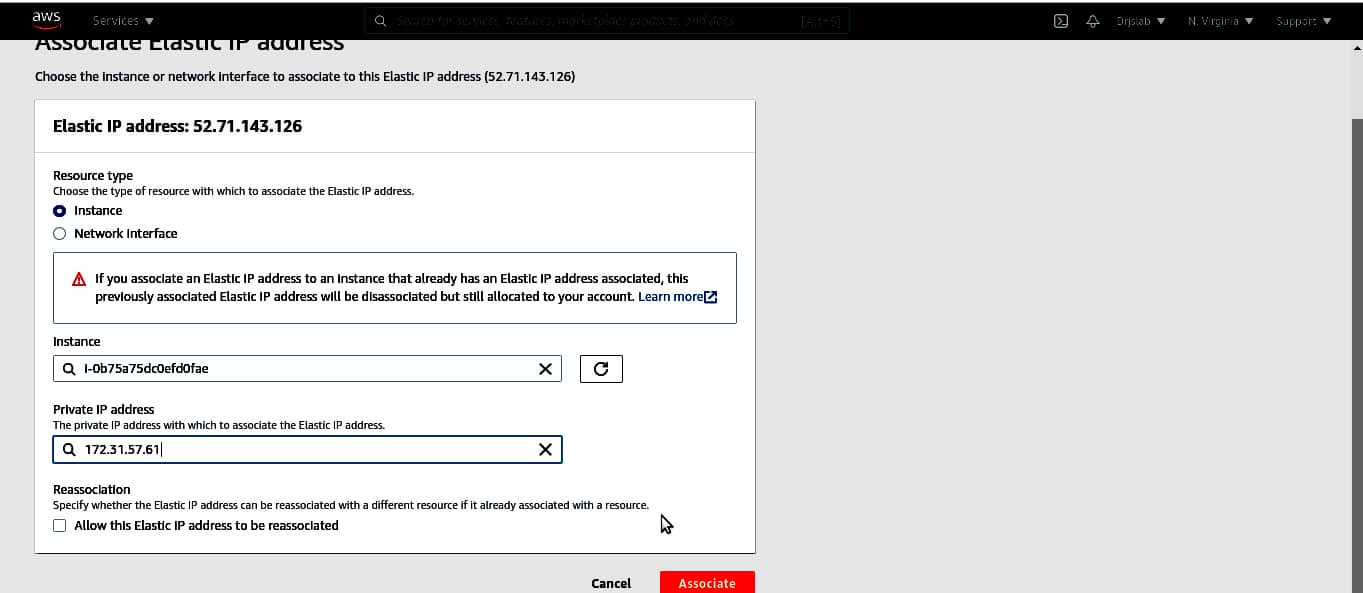
Task: Select the Instance resource type
Action: click(x=60, y=211)
